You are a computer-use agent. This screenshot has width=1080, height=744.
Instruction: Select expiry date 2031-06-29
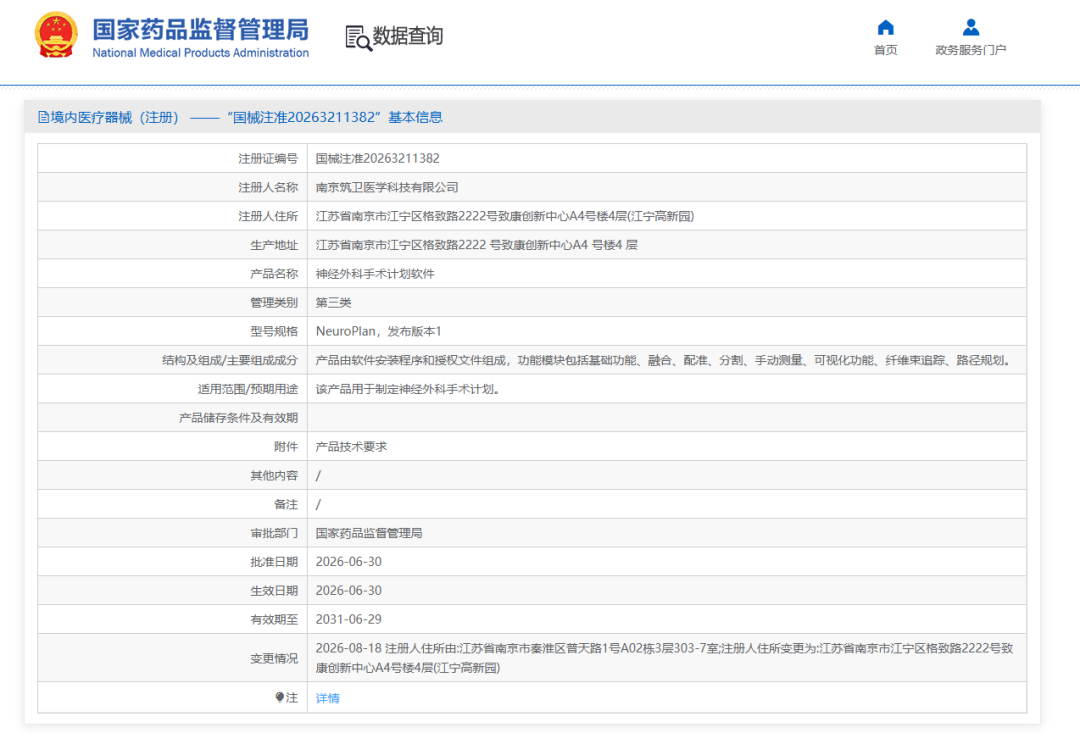pos(349,620)
